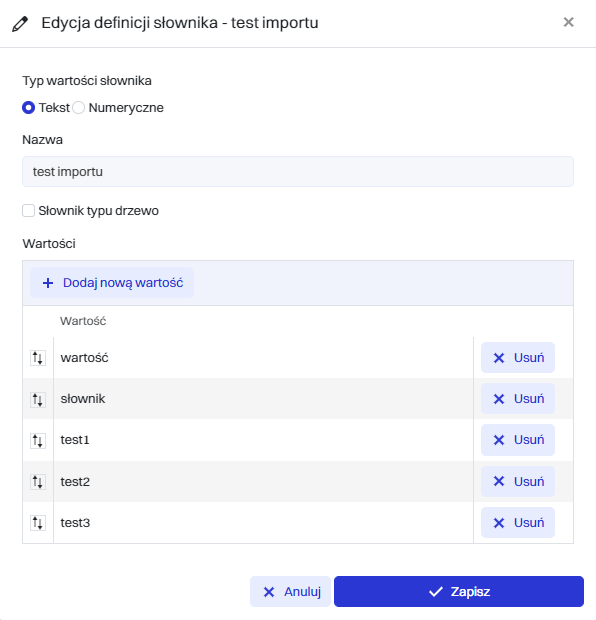Image resolution: width=596 pixels, height=620 pixels.
Task: Click the sort handle icon beside test3
Action: point(38,523)
